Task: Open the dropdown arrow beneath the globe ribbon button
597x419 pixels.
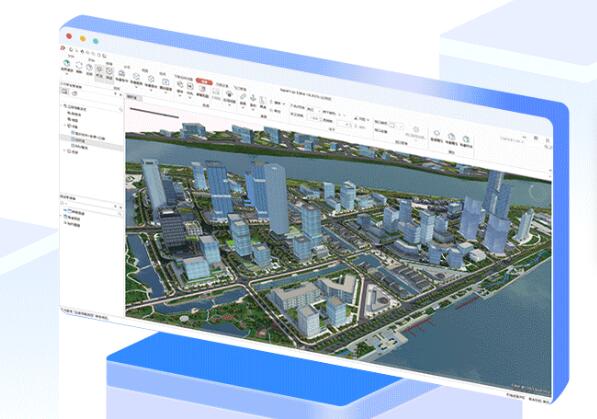Action: (x=66, y=74)
